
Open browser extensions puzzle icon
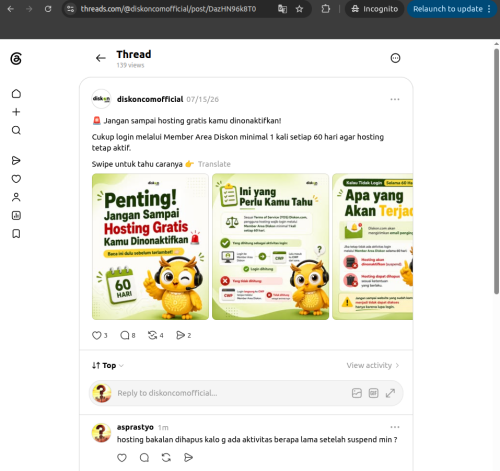coord(326,9)
